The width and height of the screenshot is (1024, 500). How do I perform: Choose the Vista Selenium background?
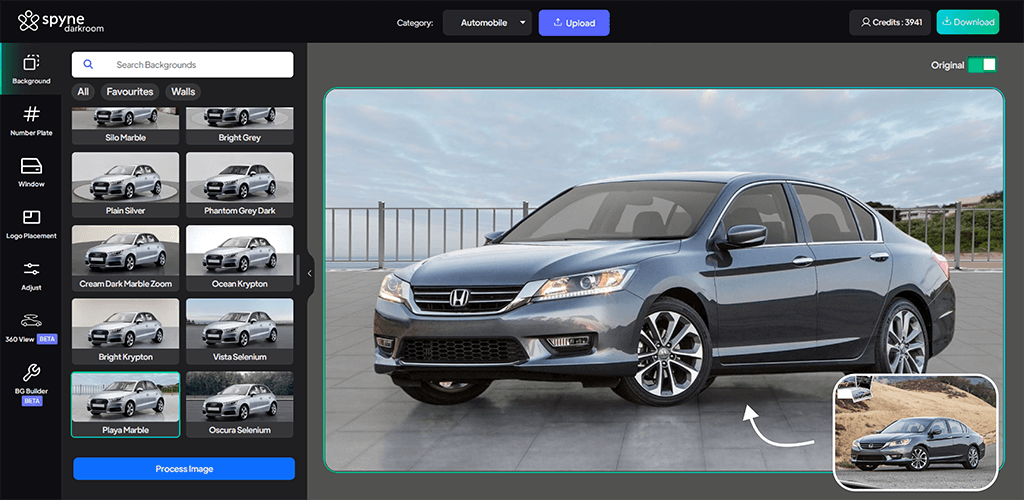240,331
